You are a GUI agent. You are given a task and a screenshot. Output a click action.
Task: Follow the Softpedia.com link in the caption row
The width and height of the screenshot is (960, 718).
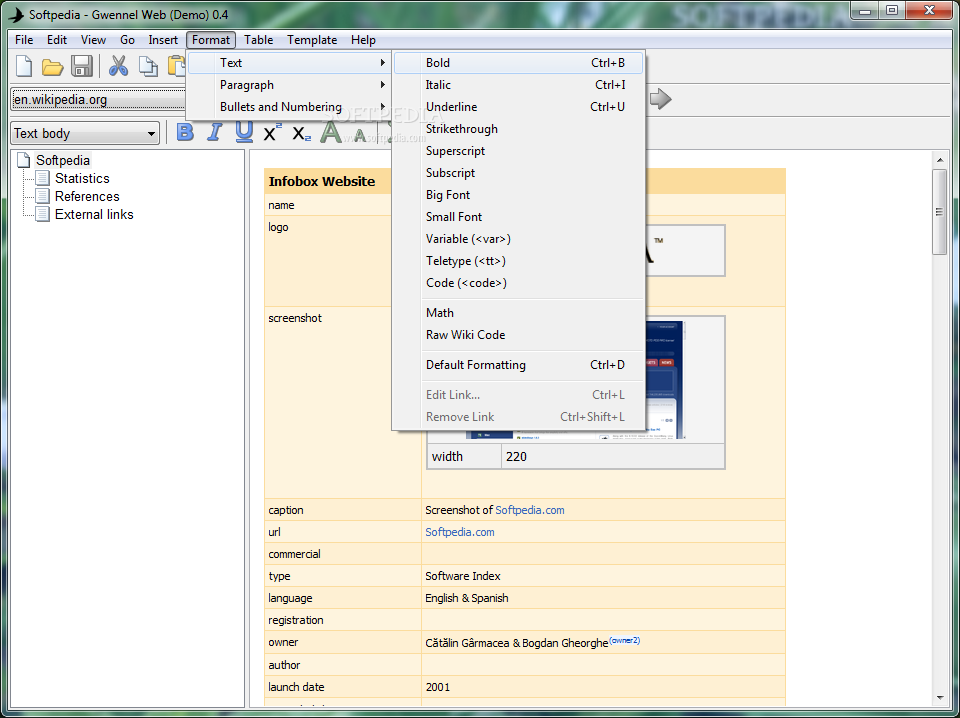[x=530, y=510]
